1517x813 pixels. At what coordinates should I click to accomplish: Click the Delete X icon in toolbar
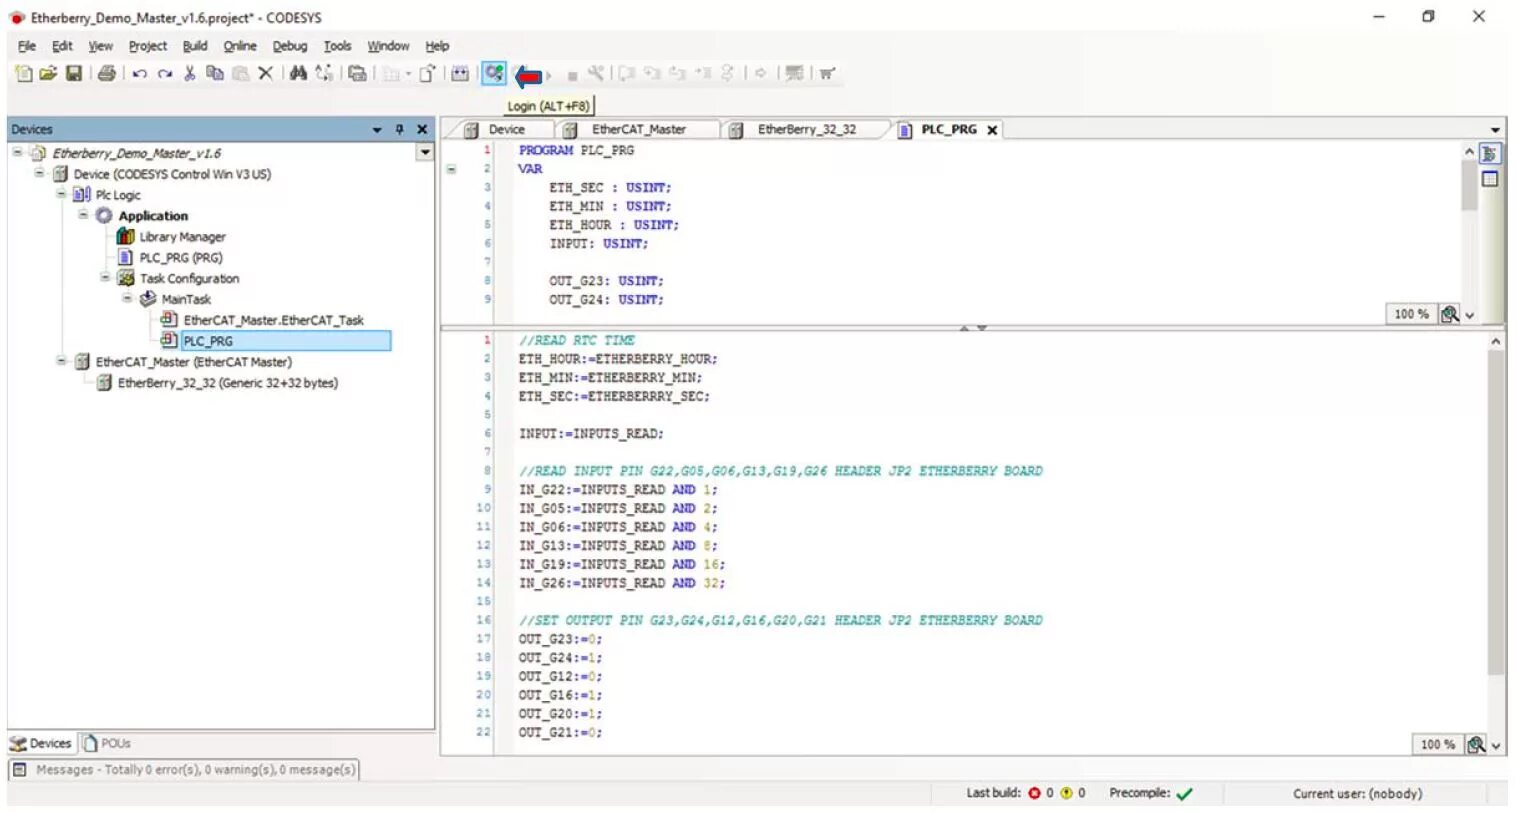[x=265, y=73]
